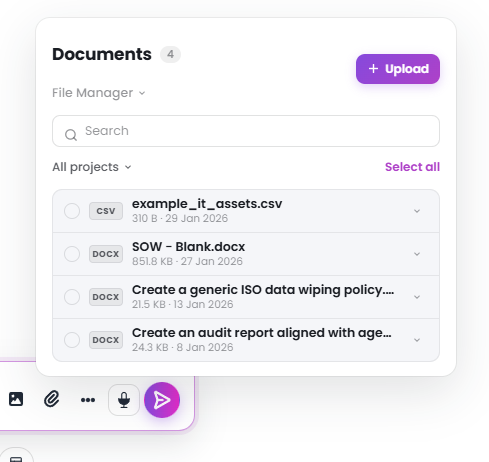The width and height of the screenshot is (489, 462).
Task: Click the '310 B · 29 Jan 2026' details
Action: 180,218
